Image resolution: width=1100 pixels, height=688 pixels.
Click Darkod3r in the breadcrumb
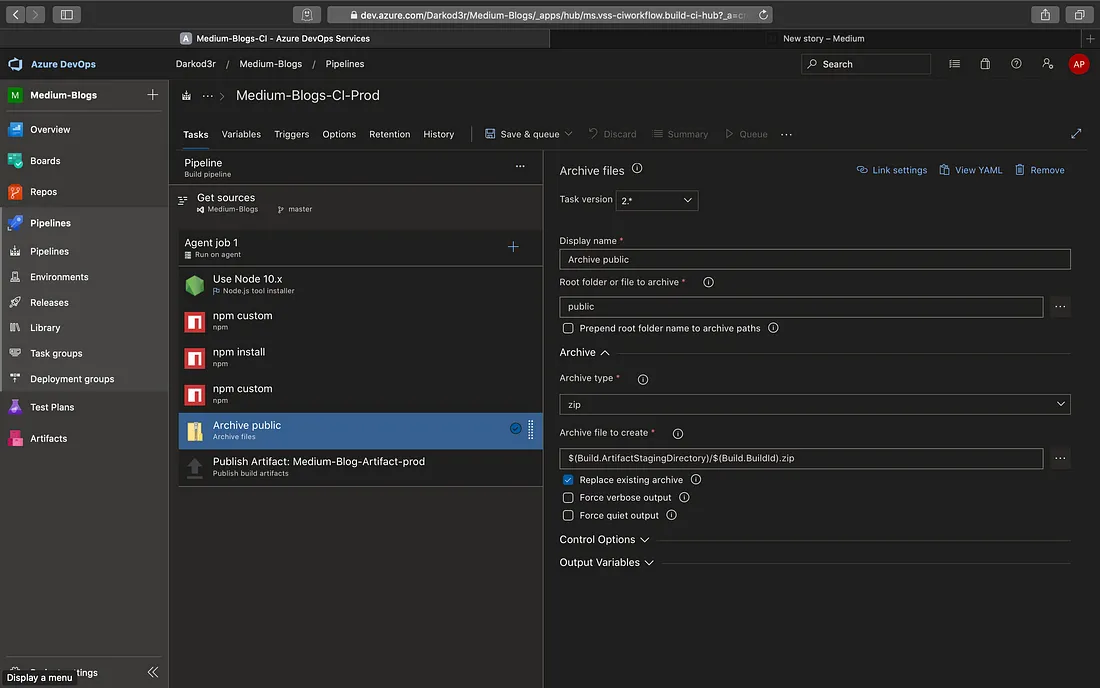point(196,64)
